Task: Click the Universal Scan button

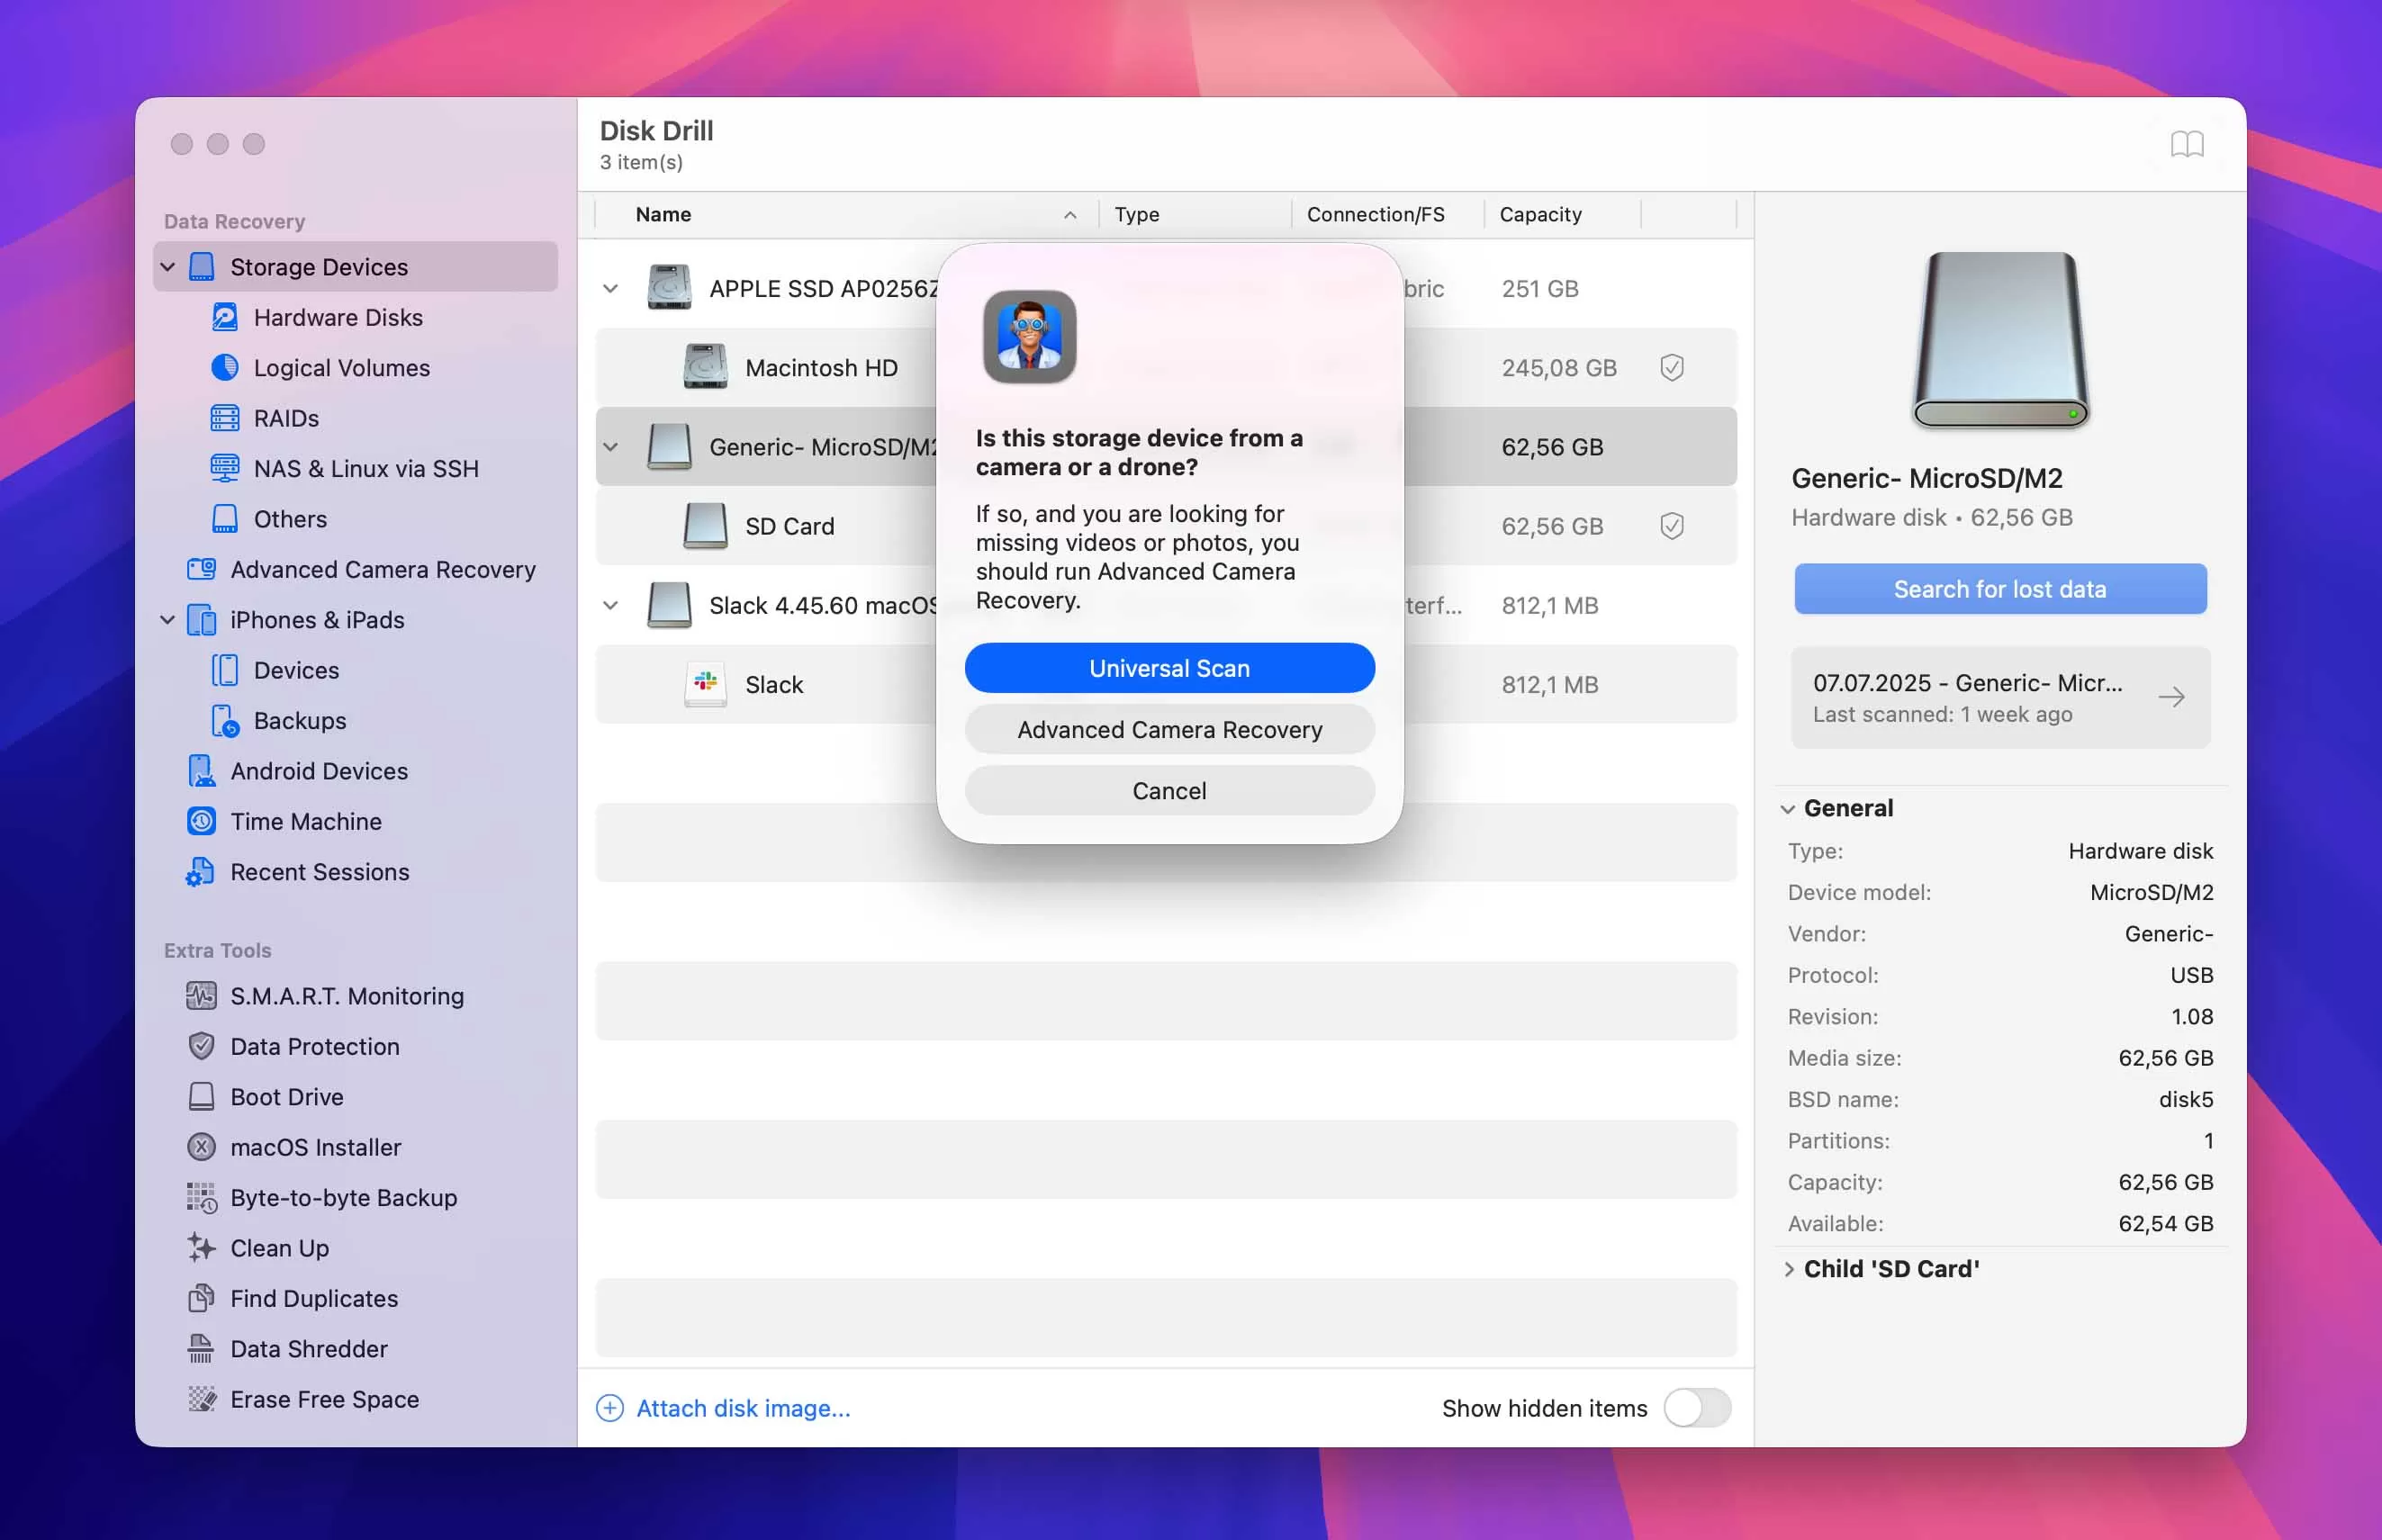Action: tap(1169, 667)
